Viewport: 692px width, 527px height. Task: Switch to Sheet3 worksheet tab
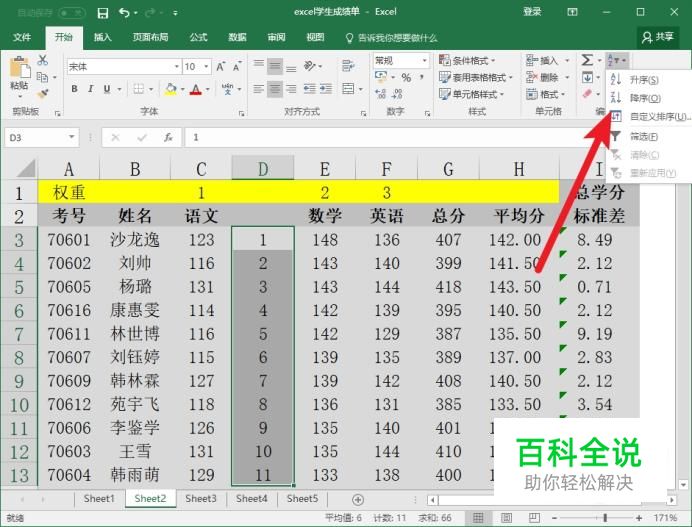pyautogui.click(x=201, y=499)
